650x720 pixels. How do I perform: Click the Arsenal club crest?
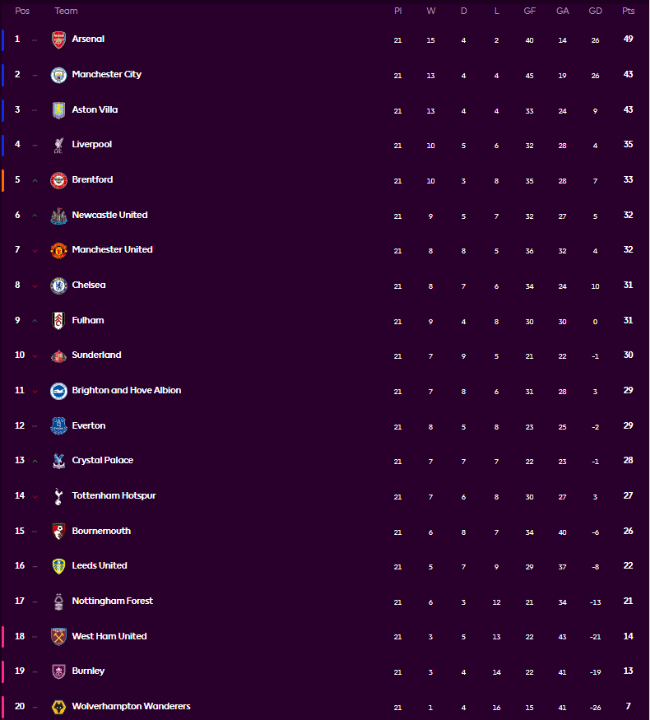pos(58,40)
